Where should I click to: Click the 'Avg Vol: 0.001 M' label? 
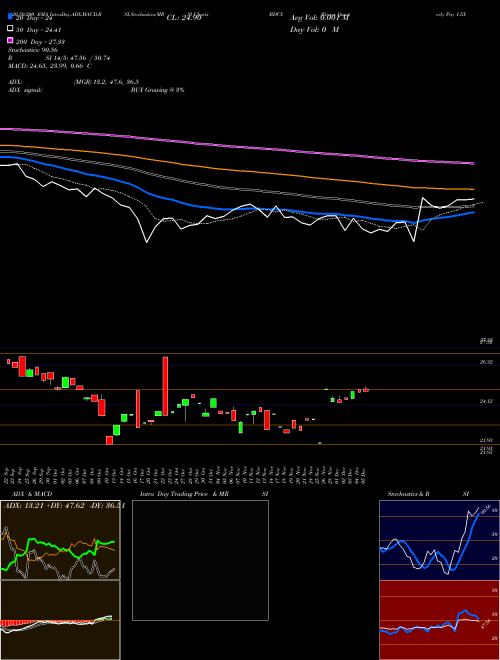(320, 18)
